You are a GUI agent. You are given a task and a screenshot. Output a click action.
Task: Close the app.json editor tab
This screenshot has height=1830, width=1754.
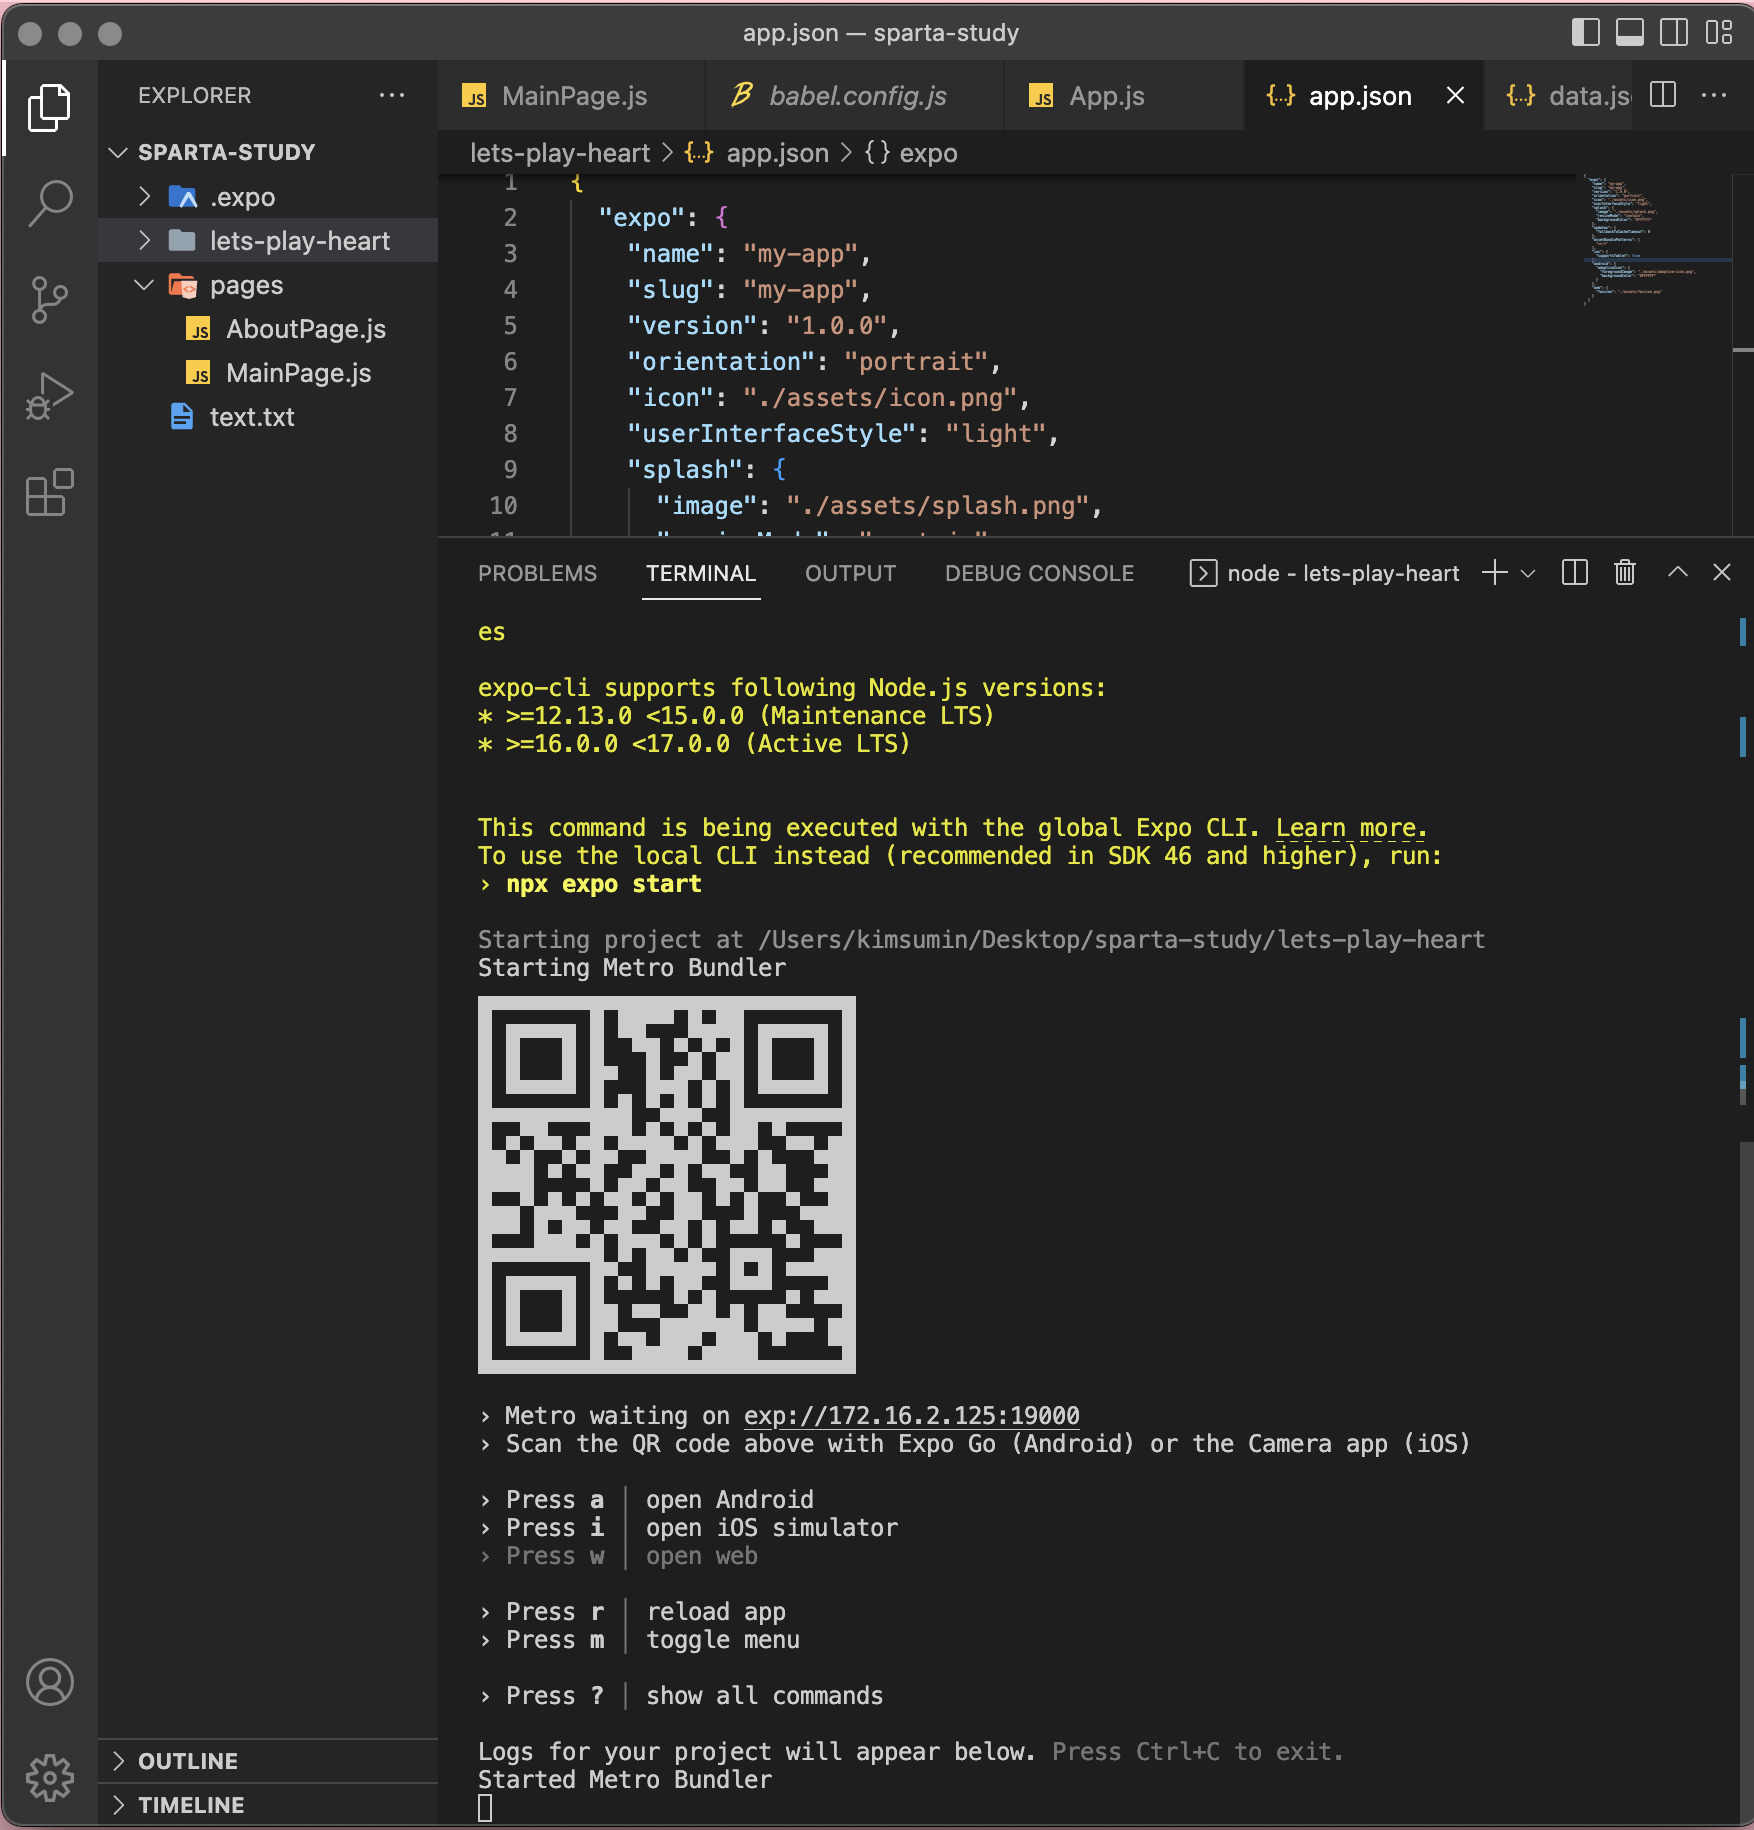click(x=1455, y=95)
